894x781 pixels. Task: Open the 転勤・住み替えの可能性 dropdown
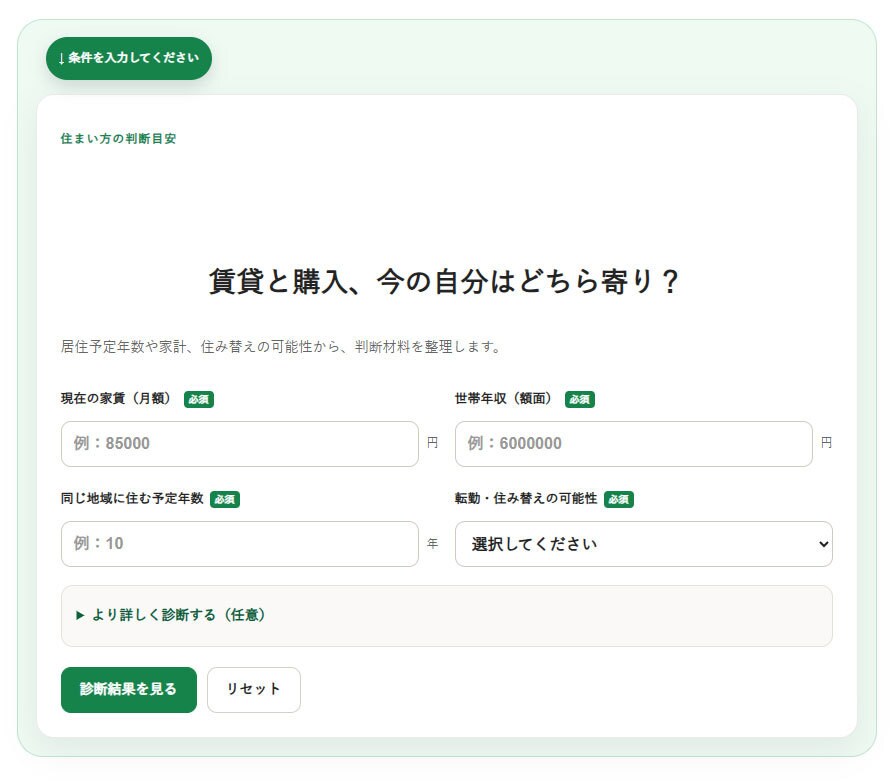pos(644,543)
